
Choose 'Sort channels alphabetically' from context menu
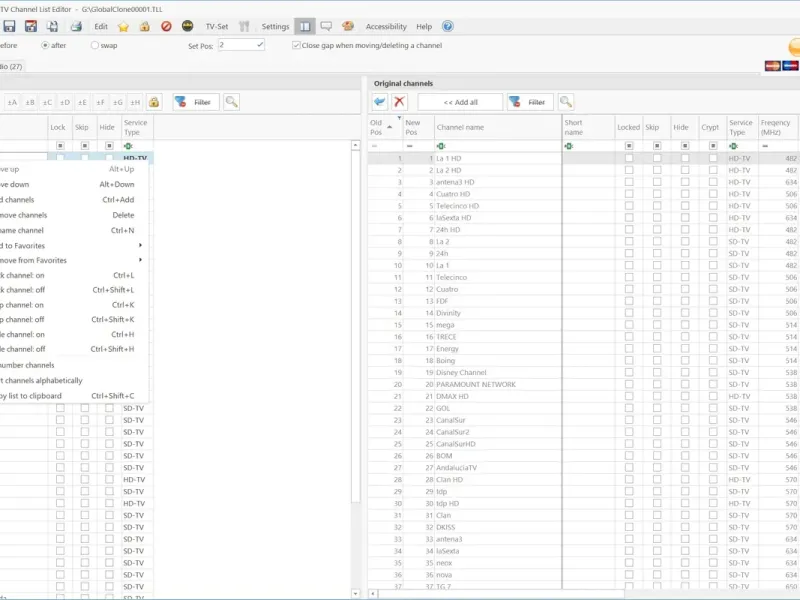click(x=41, y=381)
